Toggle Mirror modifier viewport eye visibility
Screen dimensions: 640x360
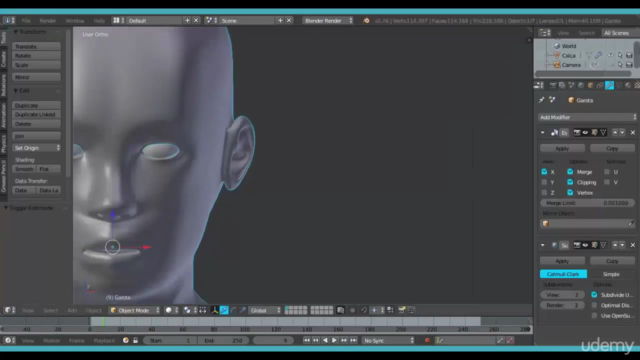[x=585, y=133]
